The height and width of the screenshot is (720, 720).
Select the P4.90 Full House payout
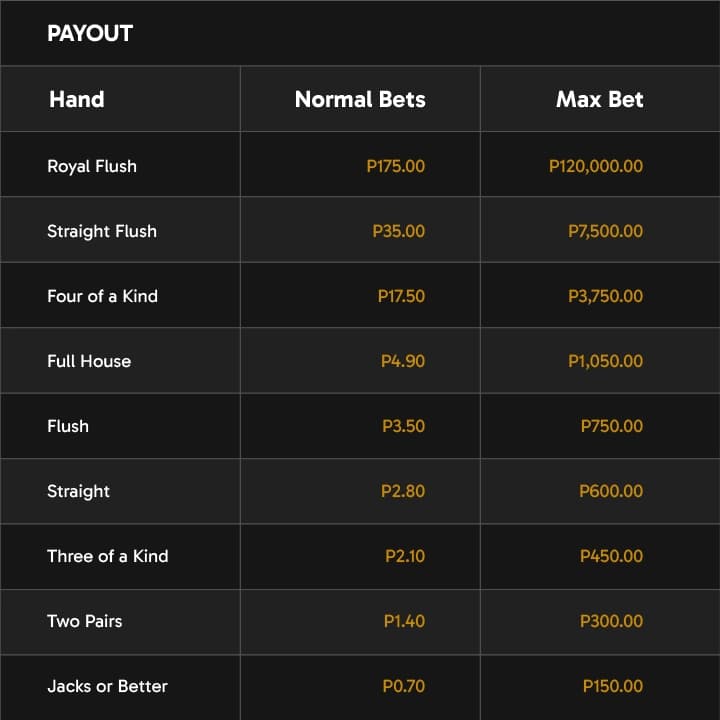(x=403, y=361)
